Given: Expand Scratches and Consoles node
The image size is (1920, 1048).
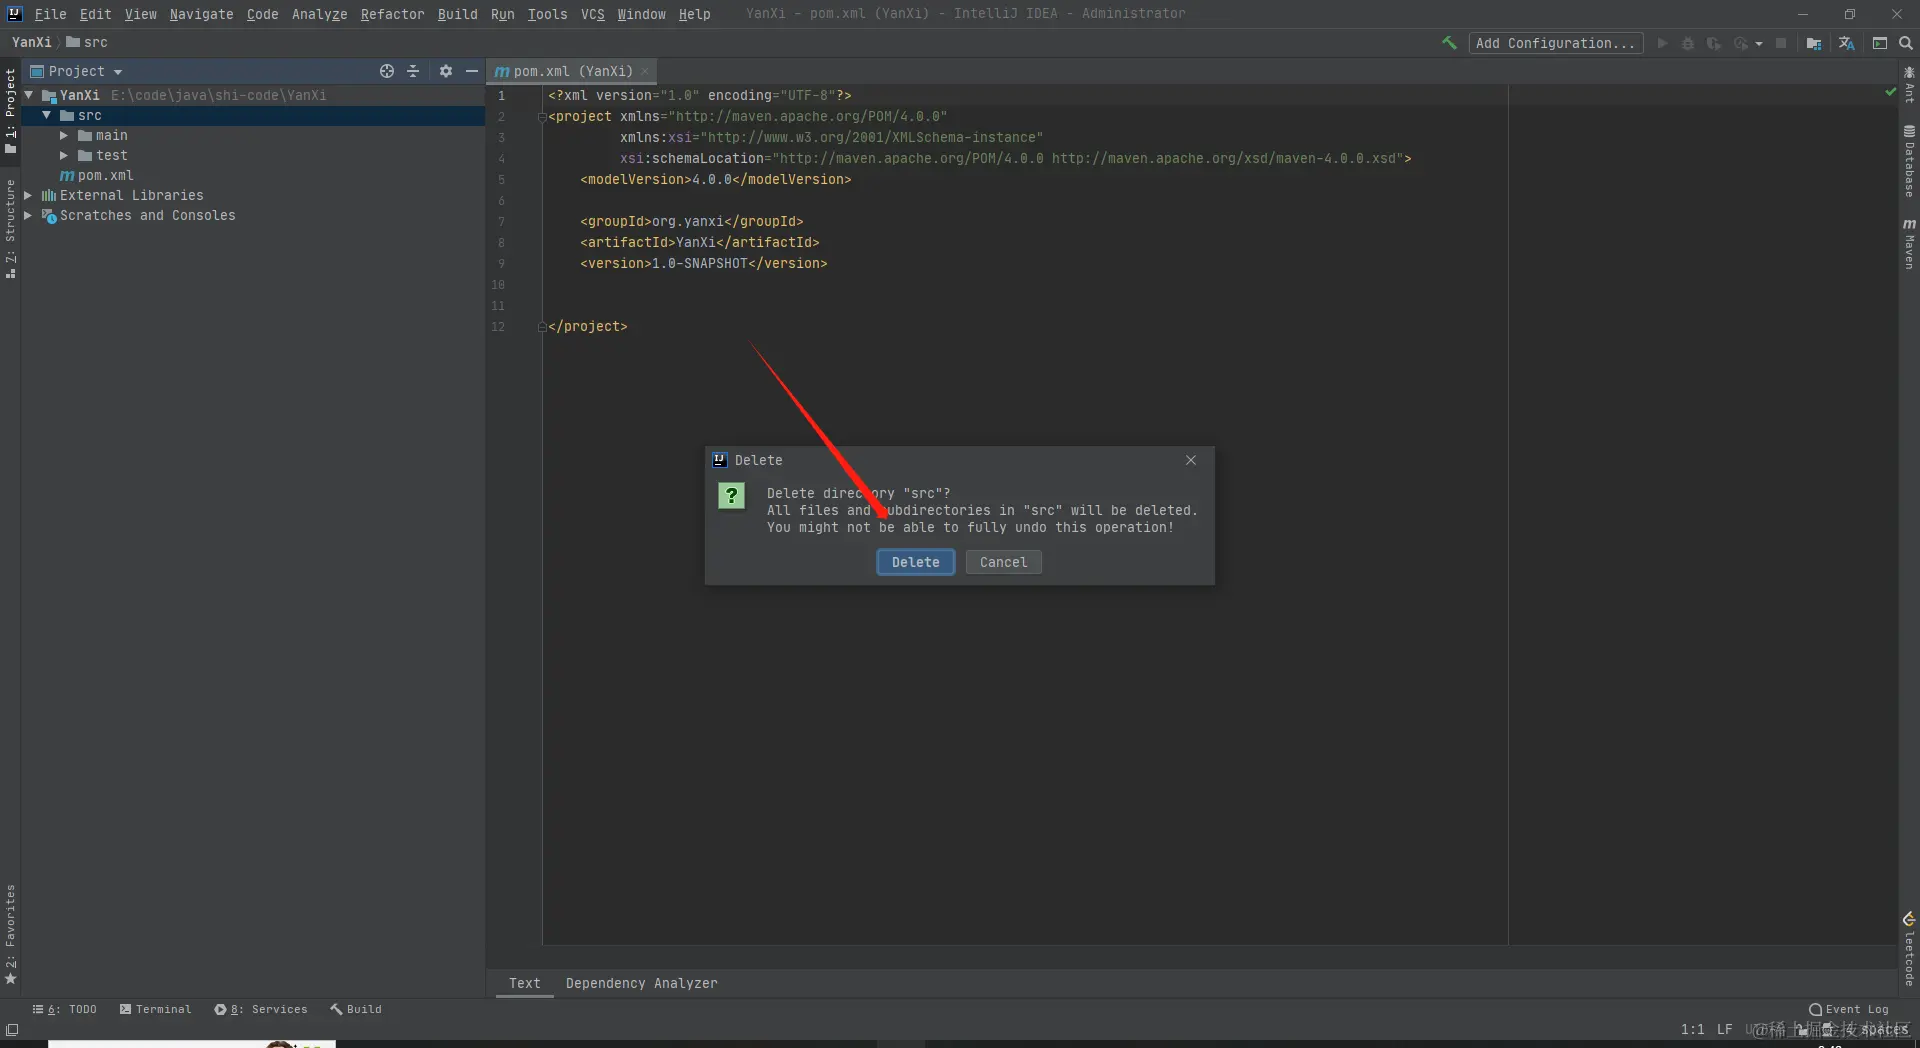Looking at the screenshot, I should pos(28,215).
